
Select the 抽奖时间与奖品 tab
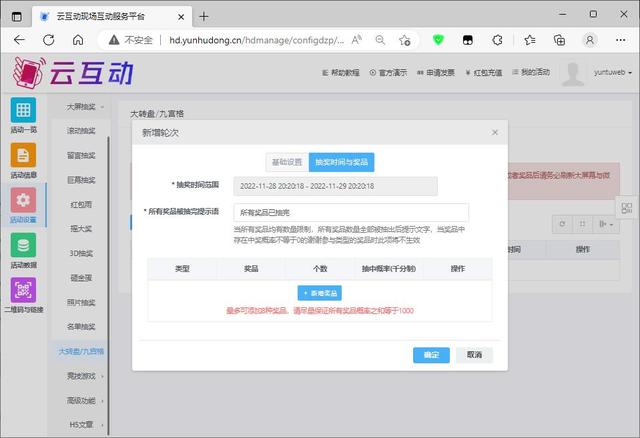click(341, 162)
